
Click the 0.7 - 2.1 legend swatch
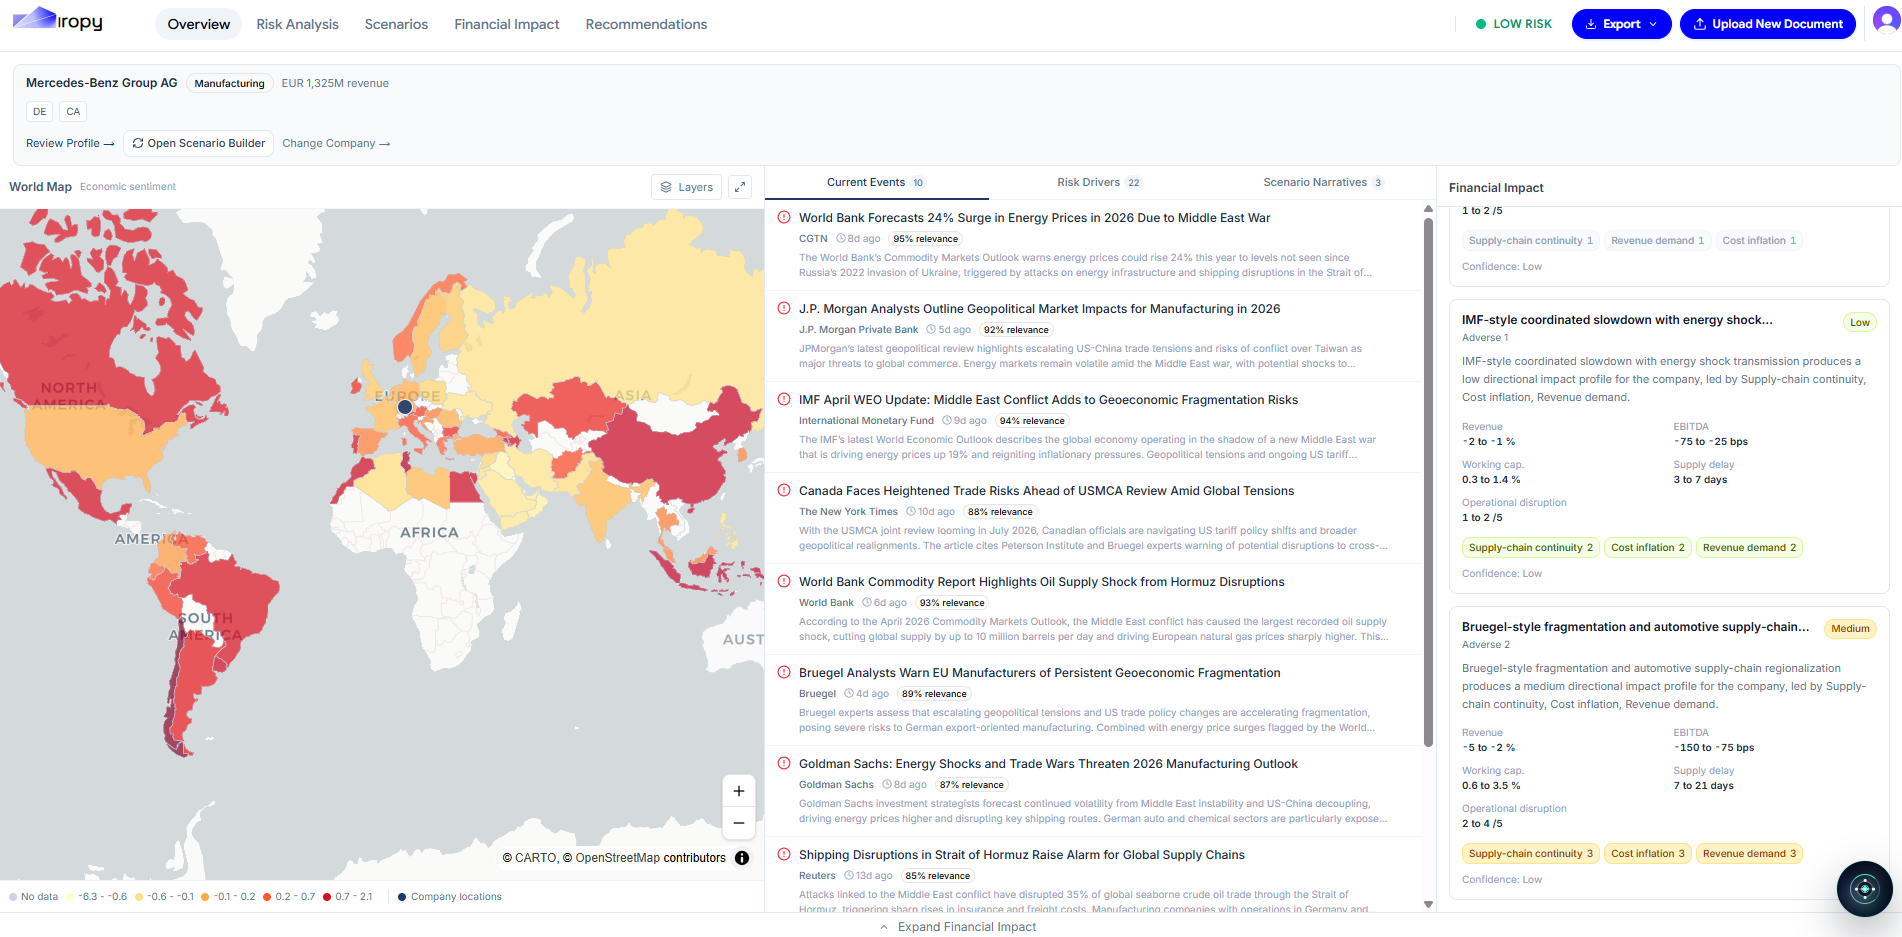327,897
